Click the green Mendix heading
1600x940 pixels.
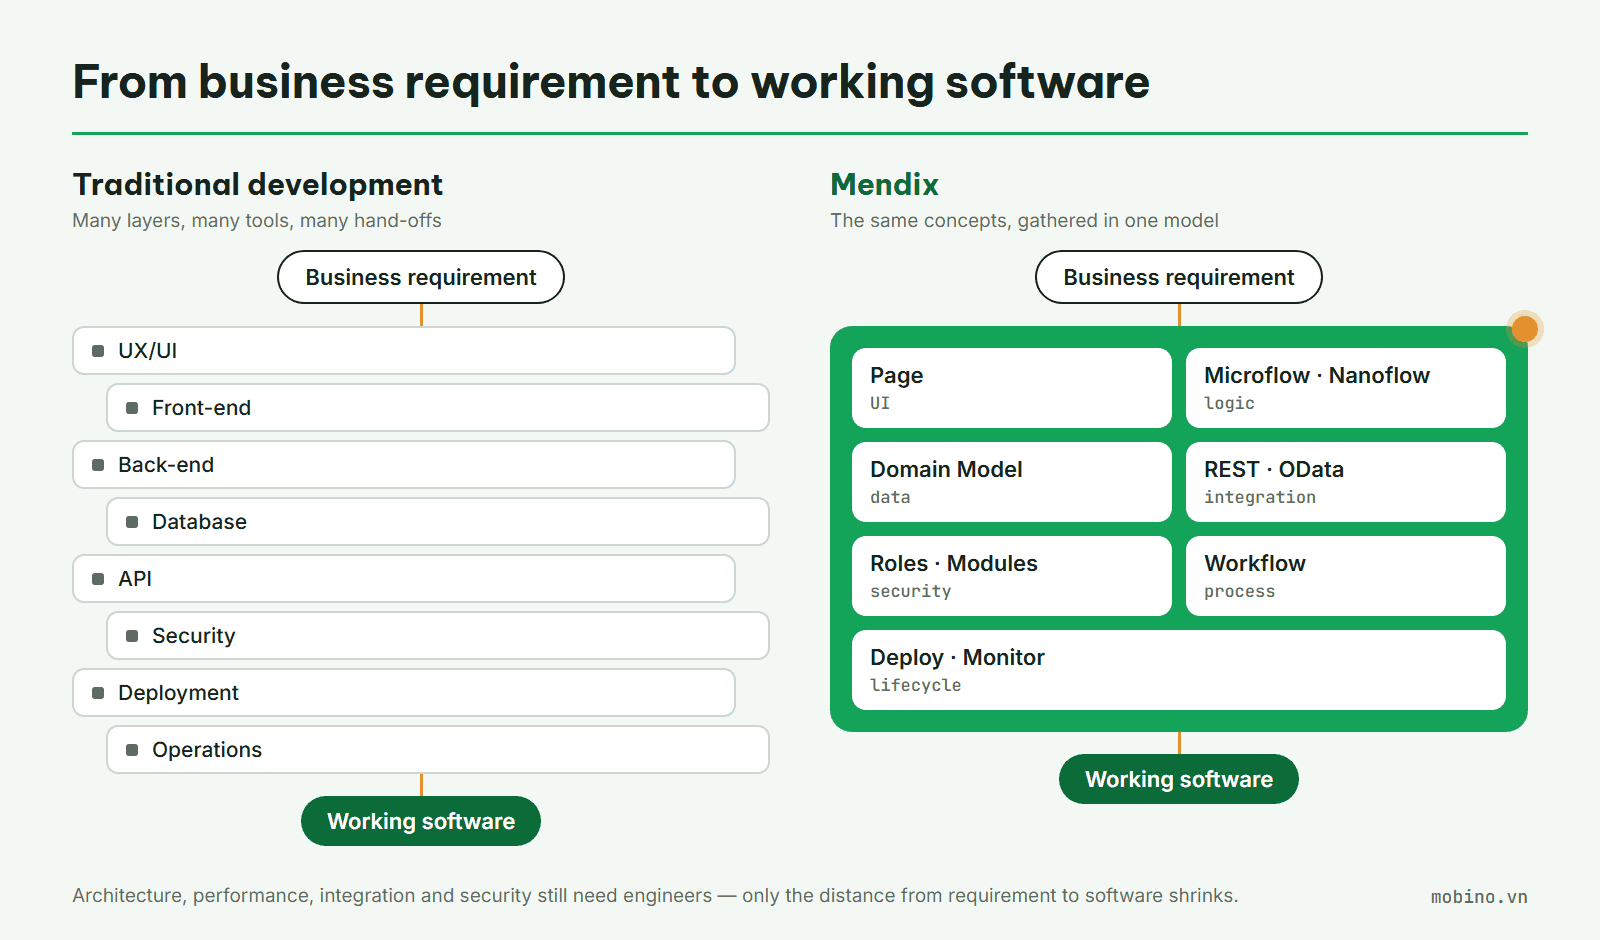point(885,185)
